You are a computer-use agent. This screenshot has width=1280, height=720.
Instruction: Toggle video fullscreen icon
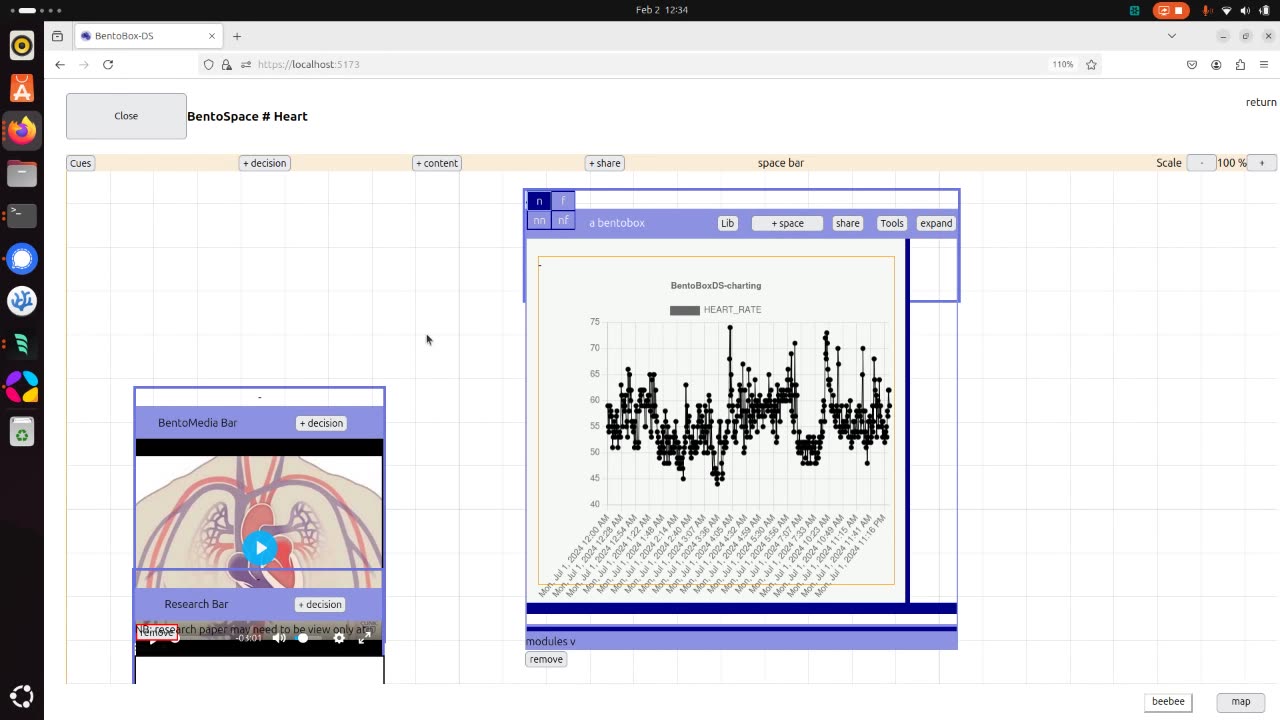pyautogui.click(x=365, y=638)
